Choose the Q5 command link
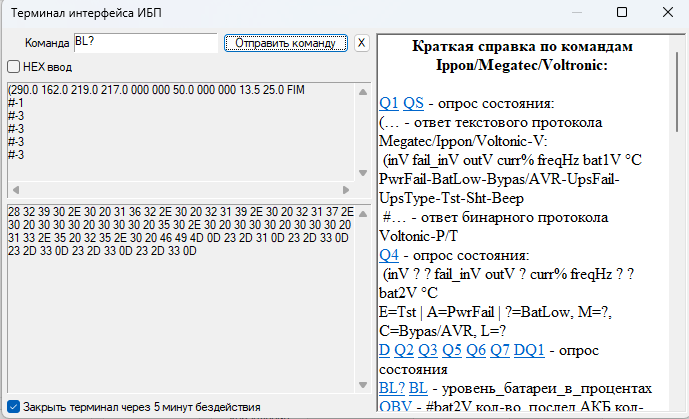Image resolution: width=689 pixels, height=419 pixels. click(453, 350)
